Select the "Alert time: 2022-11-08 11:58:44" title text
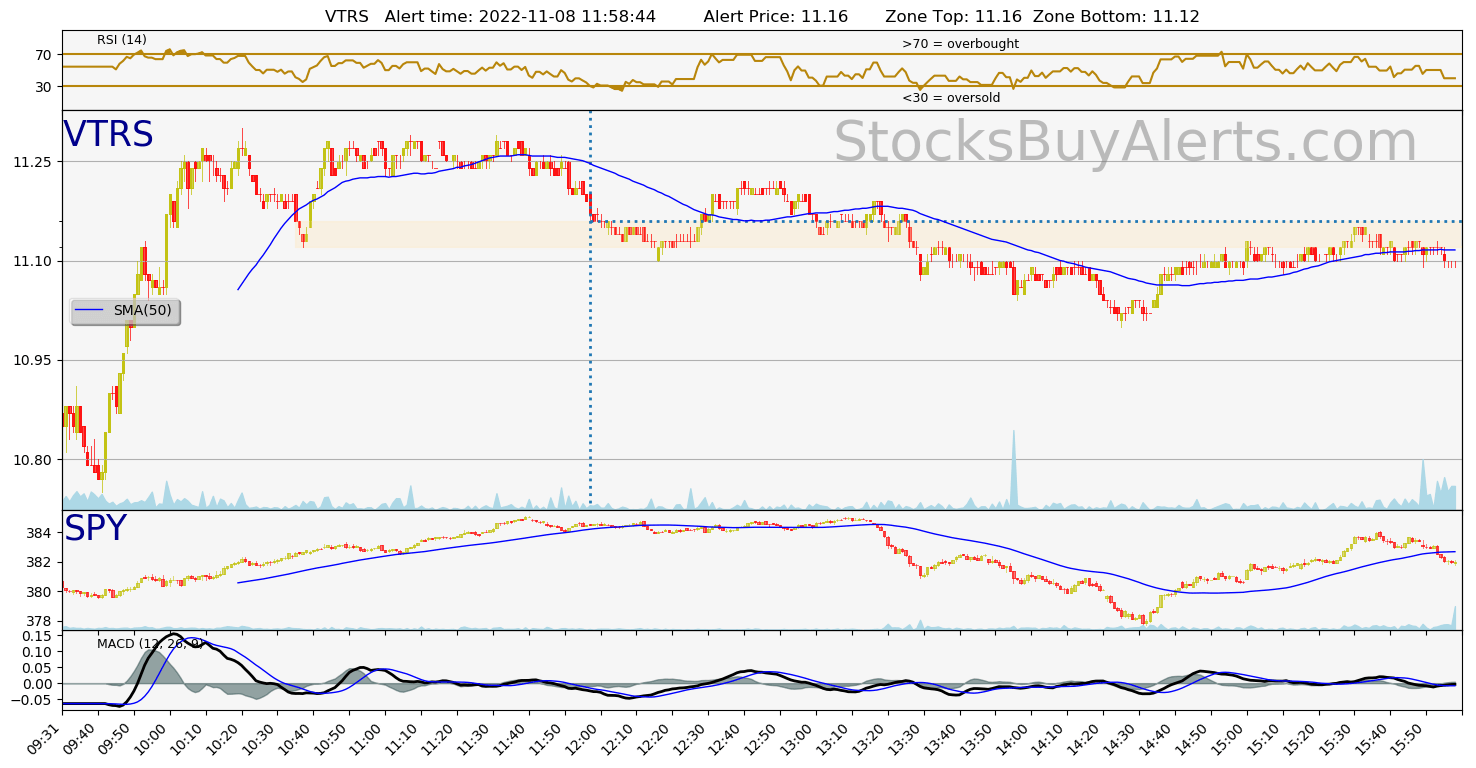This screenshot has width=1476, height=768. [x=520, y=17]
